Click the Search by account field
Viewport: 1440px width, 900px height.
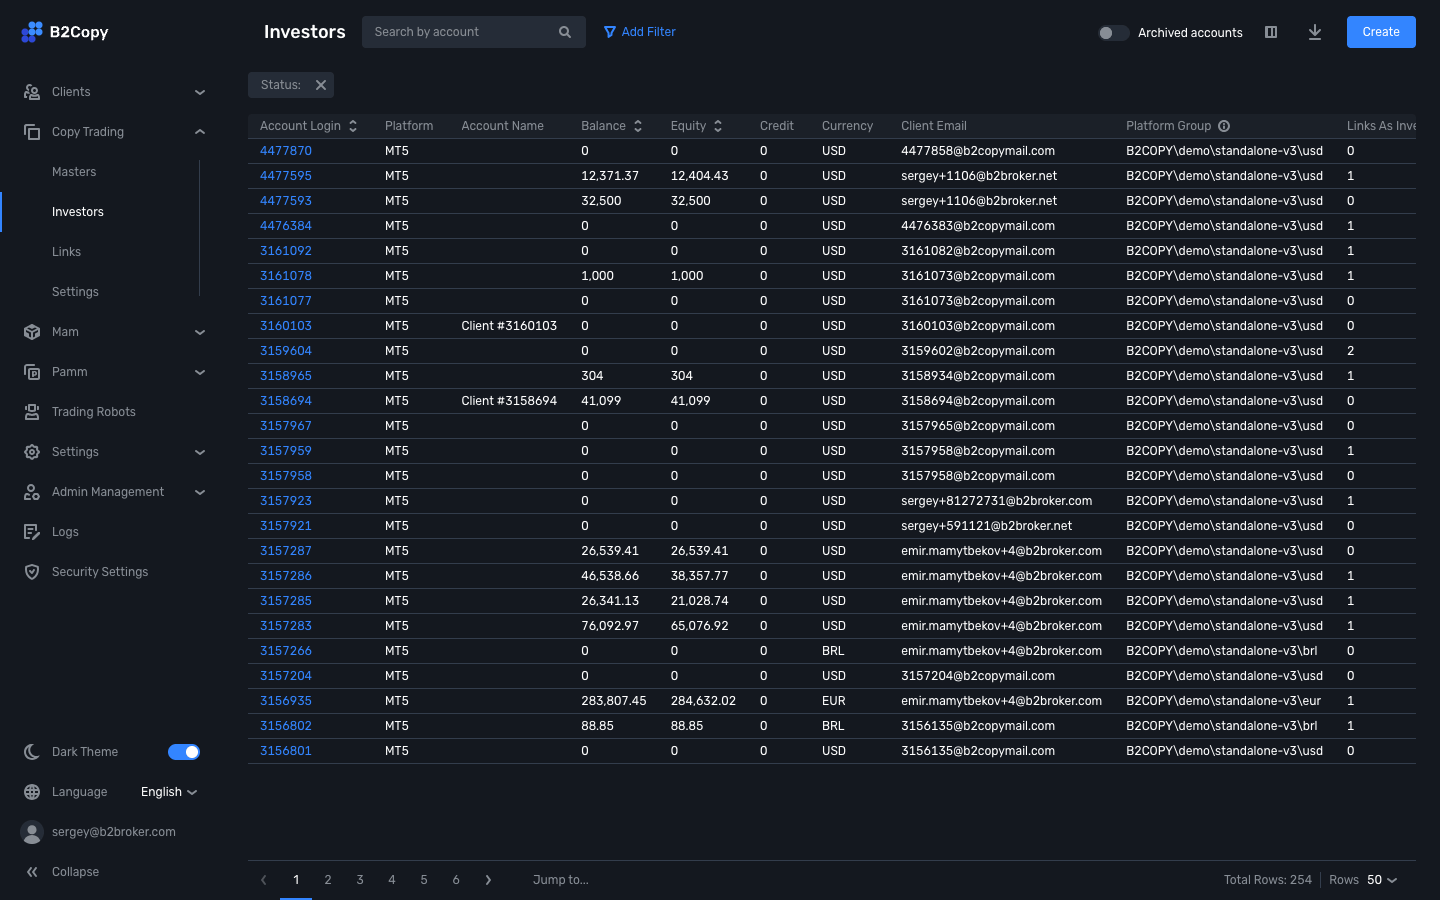(x=474, y=32)
